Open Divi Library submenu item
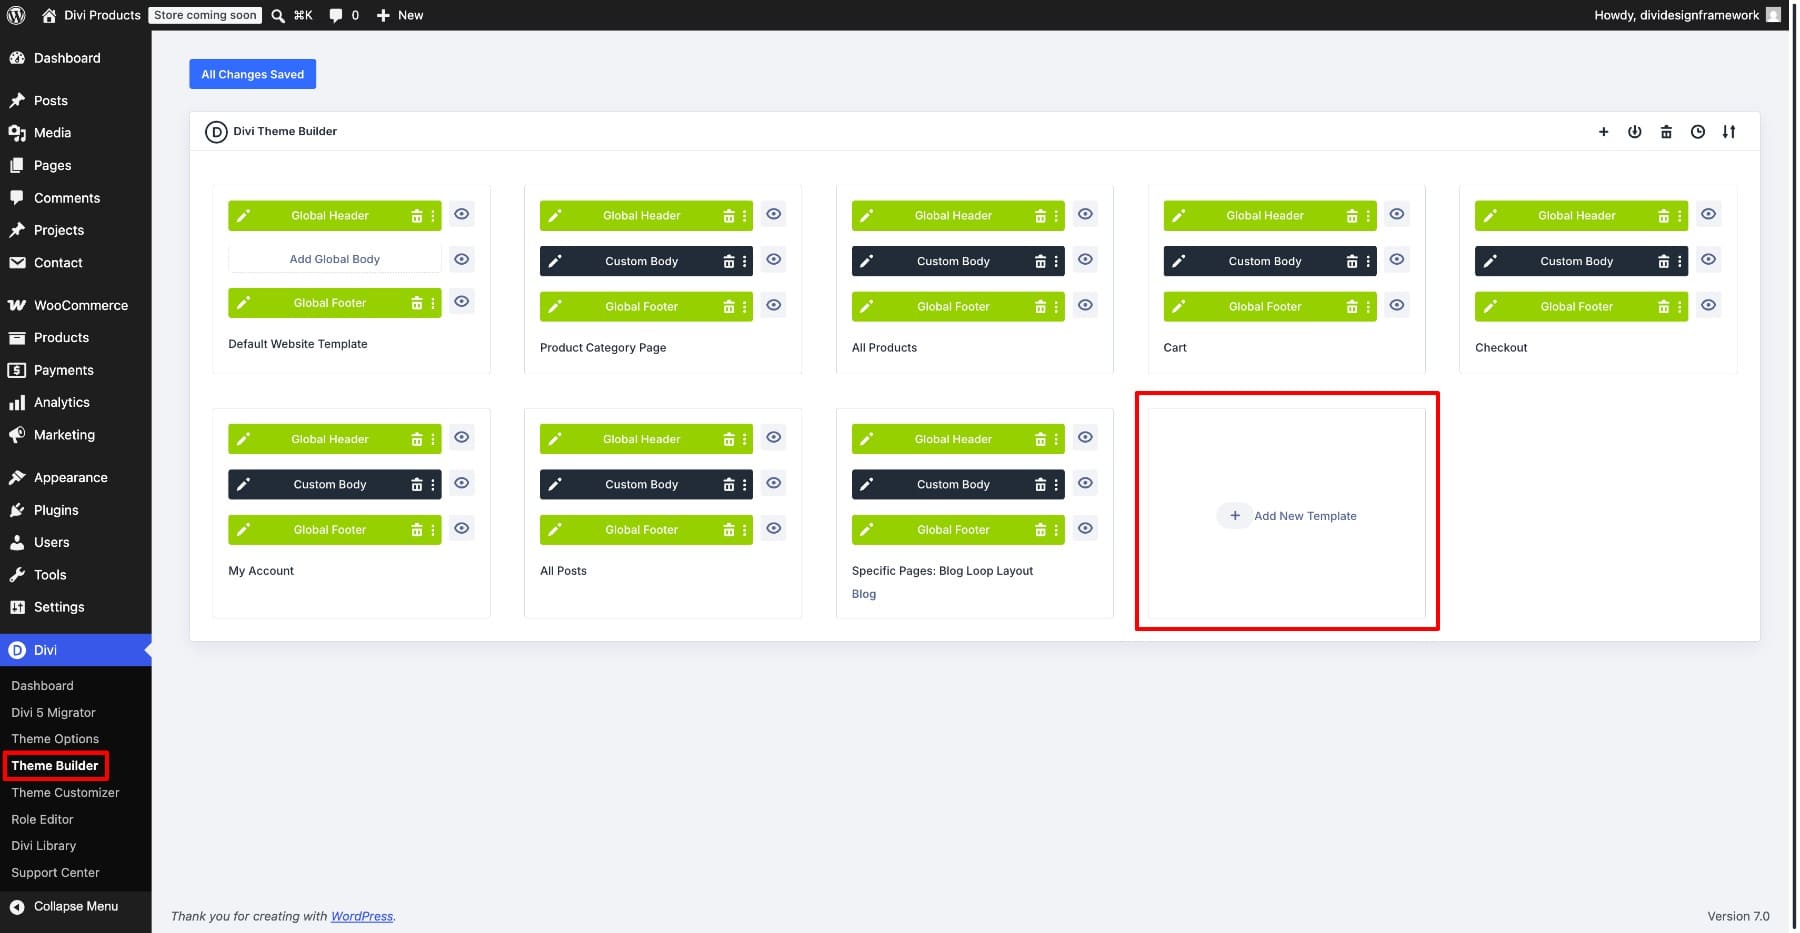The image size is (1800, 933). coord(44,846)
